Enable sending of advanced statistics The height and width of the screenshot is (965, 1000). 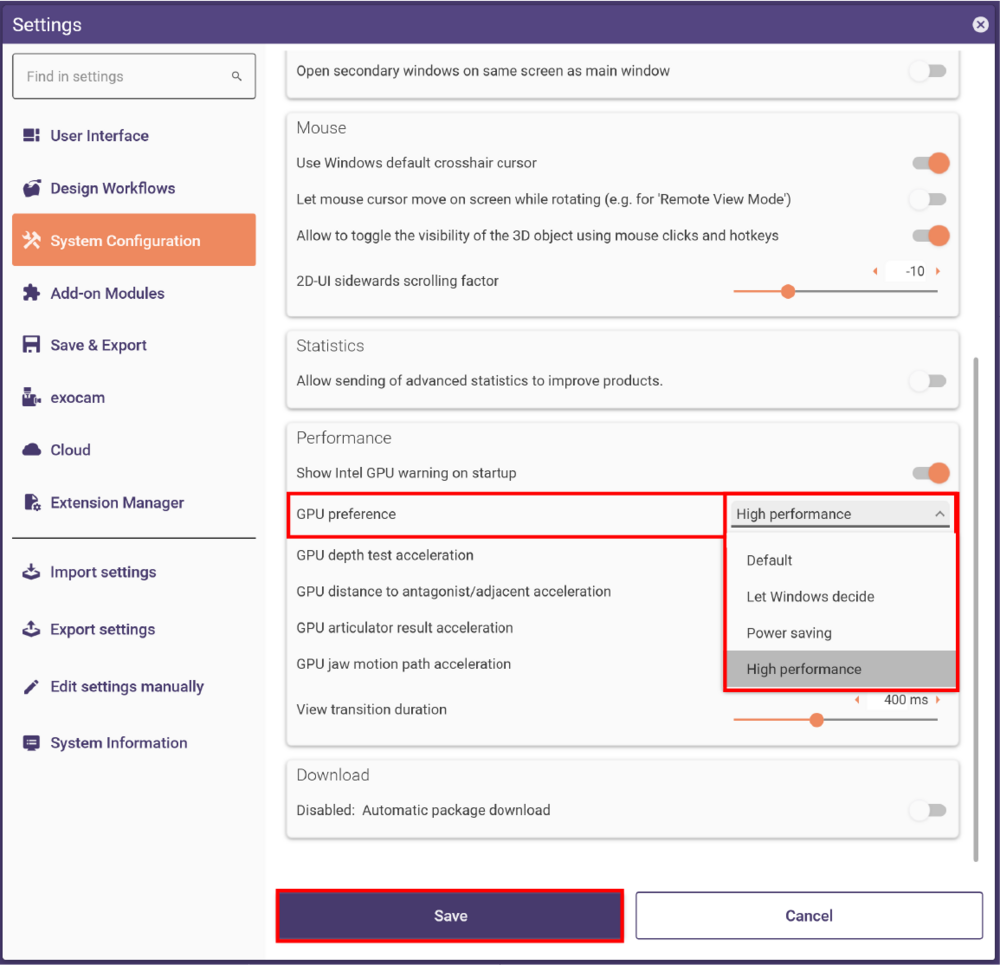click(929, 381)
